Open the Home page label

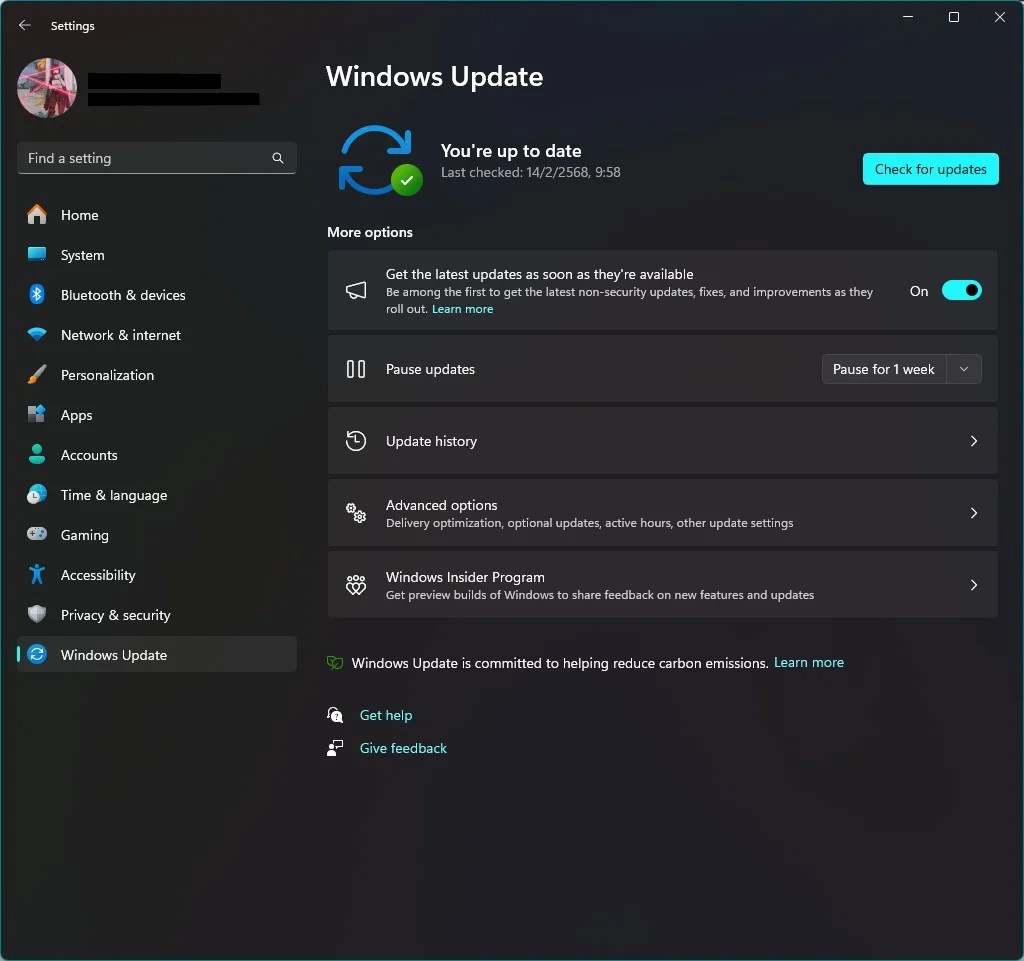click(x=80, y=215)
